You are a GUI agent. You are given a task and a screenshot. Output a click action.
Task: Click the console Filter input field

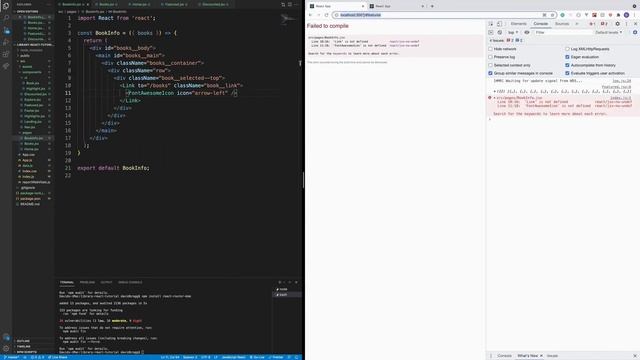pyautogui.click(x=562, y=32)
